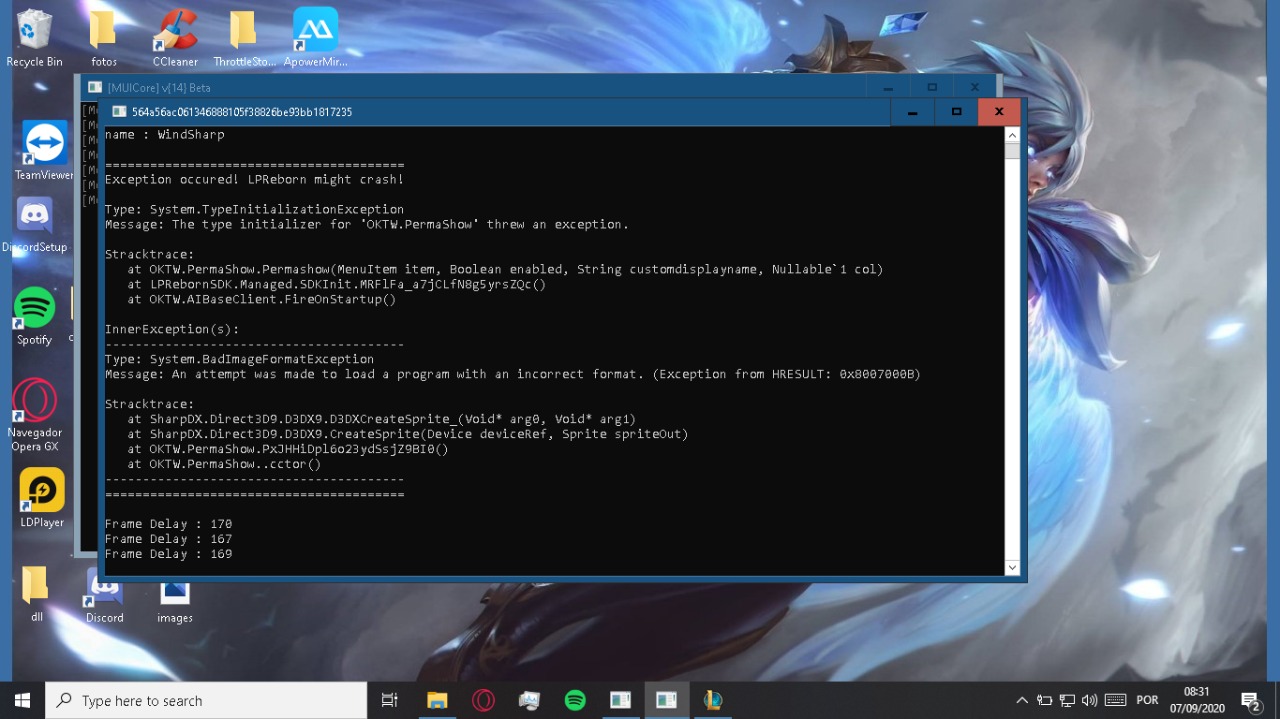Open the MUICore window taskbar item
The height and width of the screenshot is (719, 1280).
coord(621,700)
